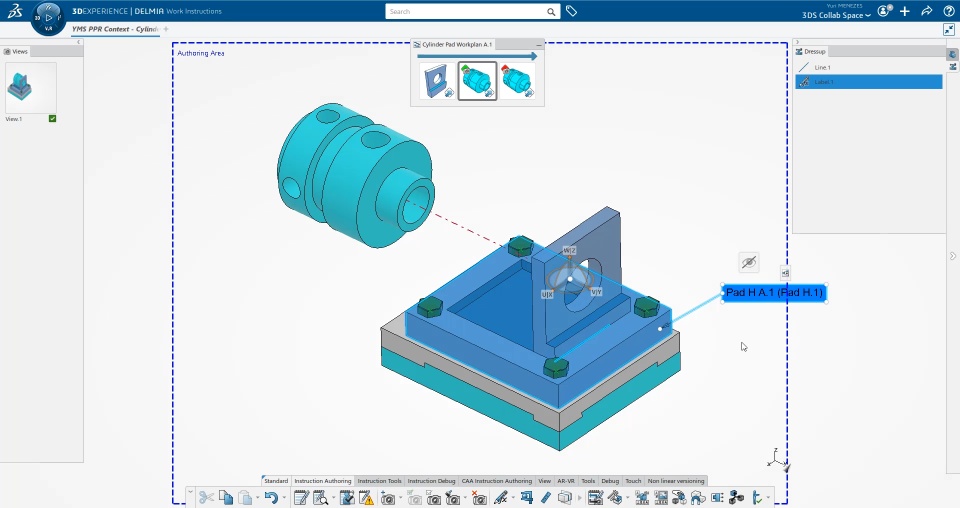Viewport: 960px width, 508px height.
Task: Minimize the Cylinder Pad Workplan panel
Action: 539,45
